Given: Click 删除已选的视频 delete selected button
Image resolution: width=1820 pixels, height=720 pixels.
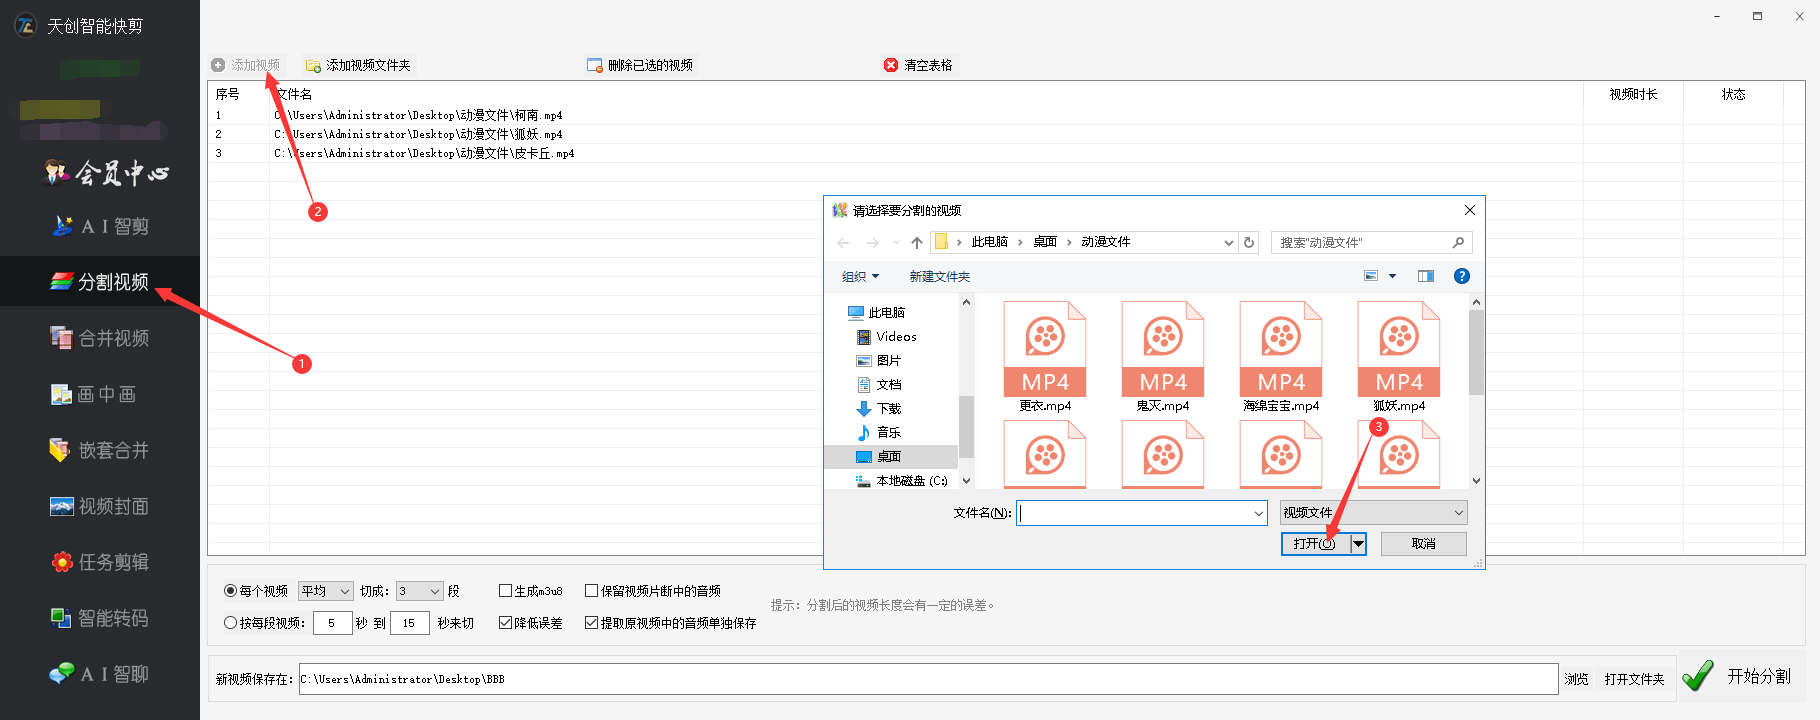Looking at the screenshot, I should (640, 65).
